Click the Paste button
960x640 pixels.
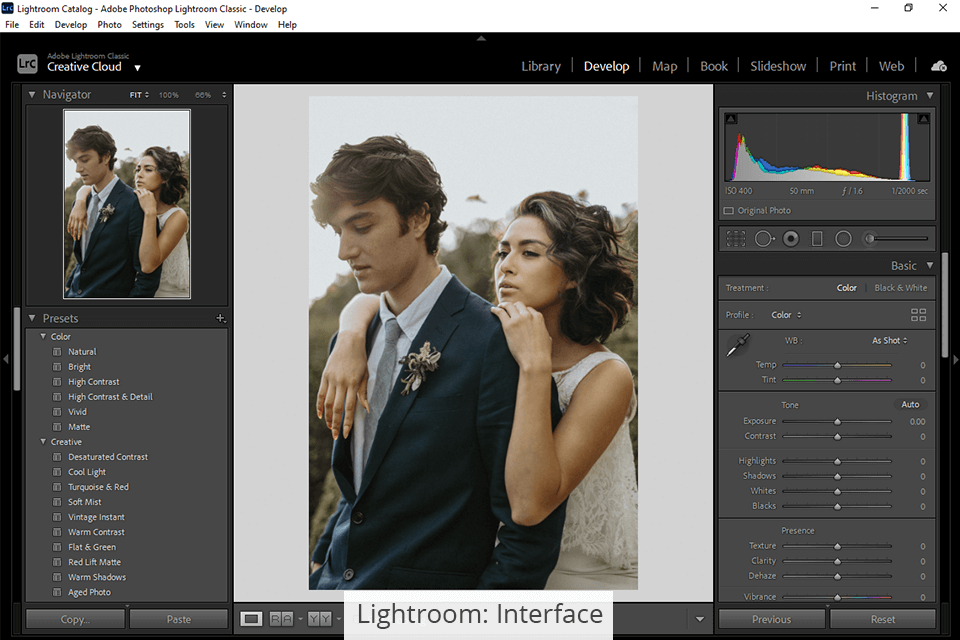pos(179,619)
